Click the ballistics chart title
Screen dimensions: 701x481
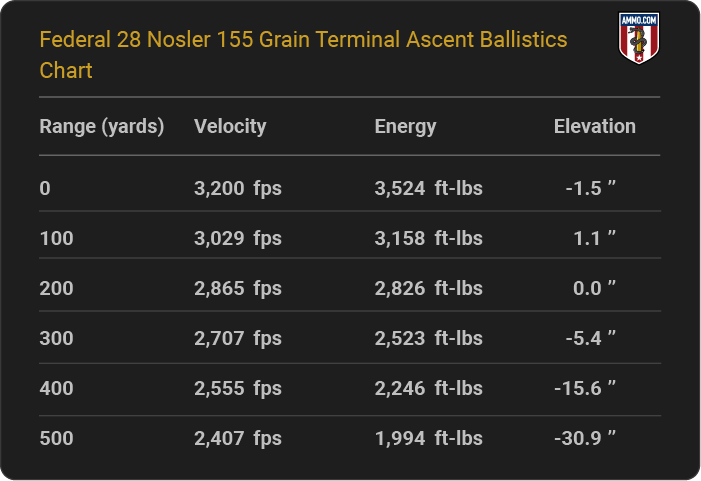pos(303,55)
